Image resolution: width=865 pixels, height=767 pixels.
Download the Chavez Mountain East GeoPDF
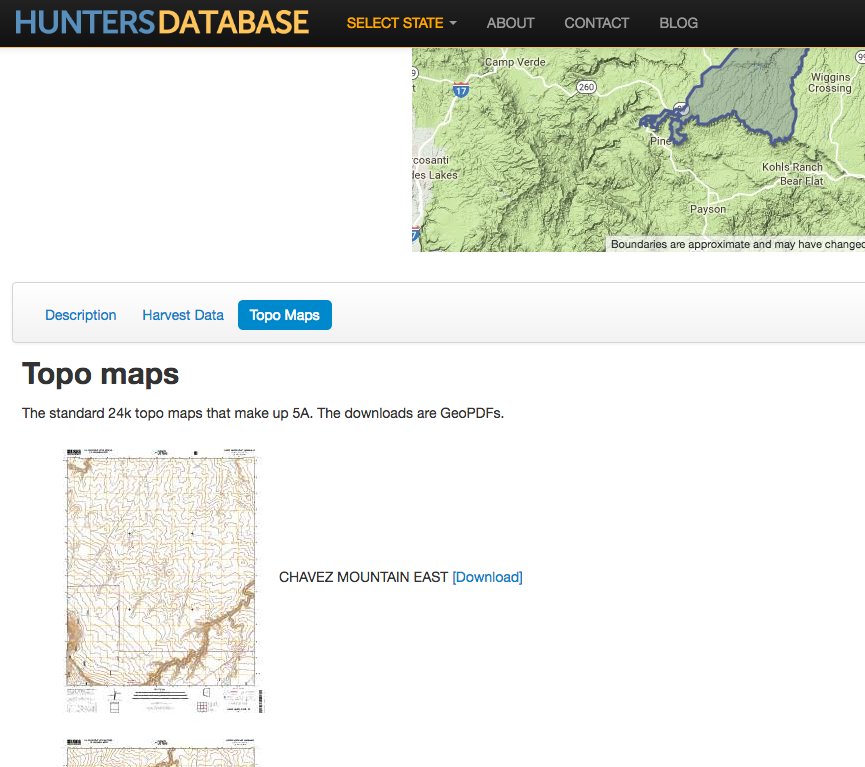click(487, 577)
